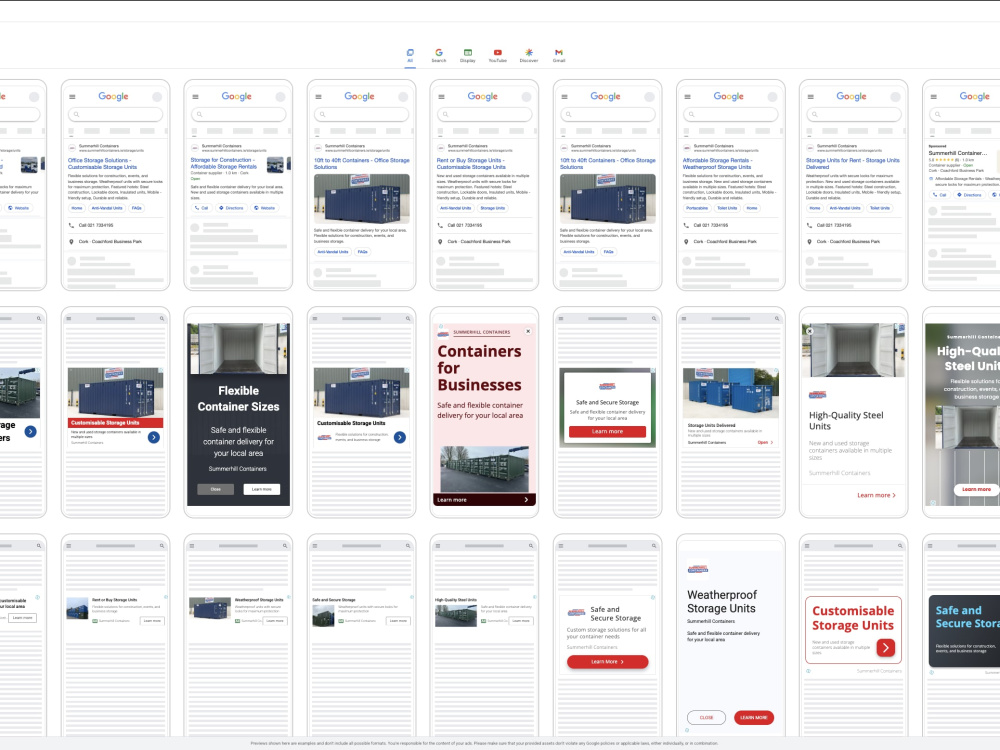Switch to the Search previews tab

(439, 55)
